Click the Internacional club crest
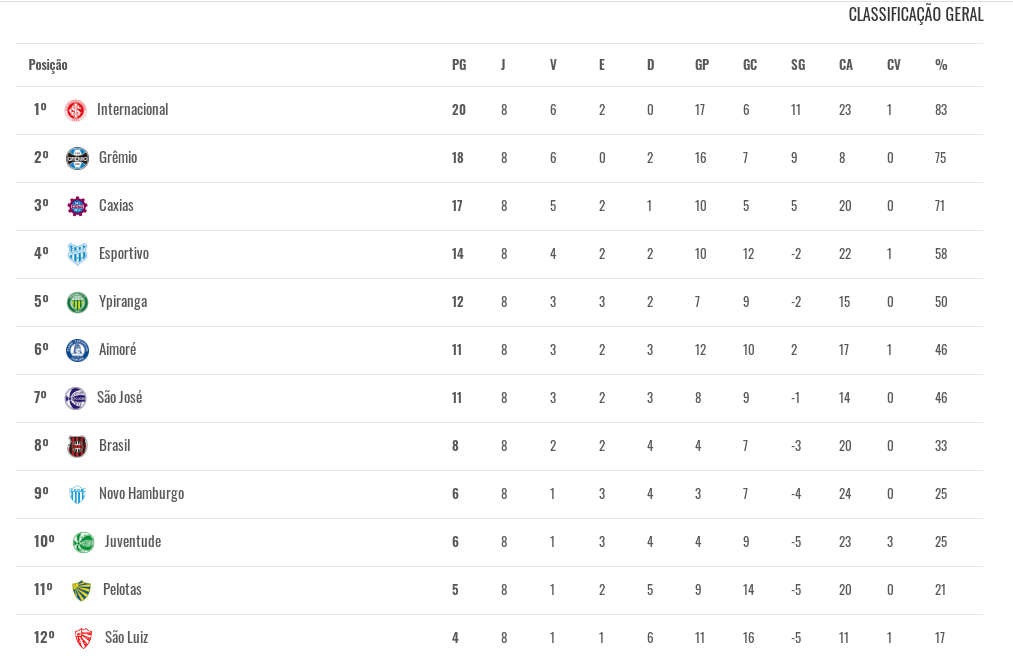 pyautogui.click(x=76, y=110)
